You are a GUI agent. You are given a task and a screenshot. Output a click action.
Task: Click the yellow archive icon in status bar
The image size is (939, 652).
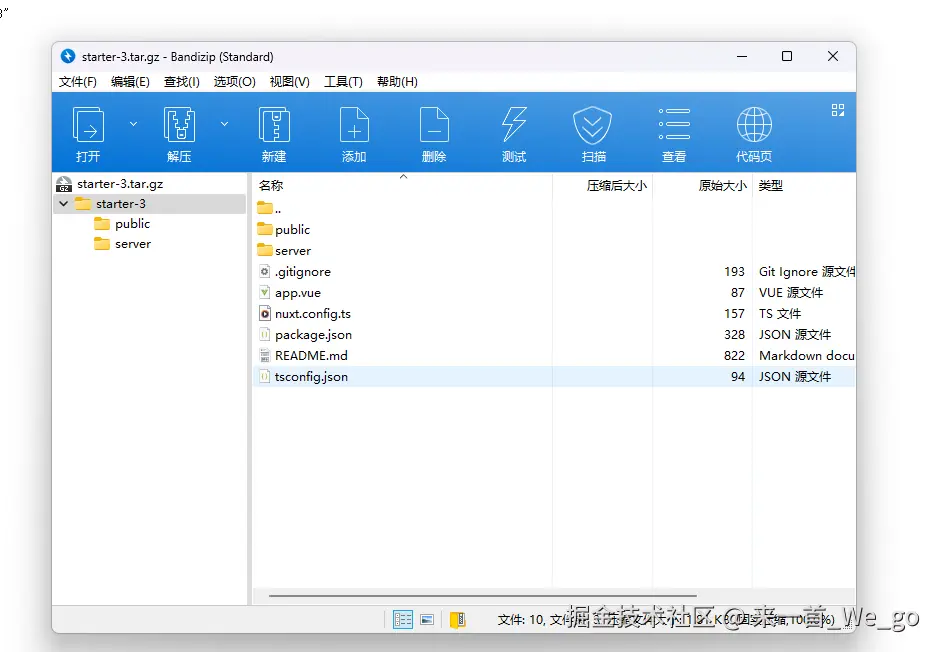[x=458, y=620]
